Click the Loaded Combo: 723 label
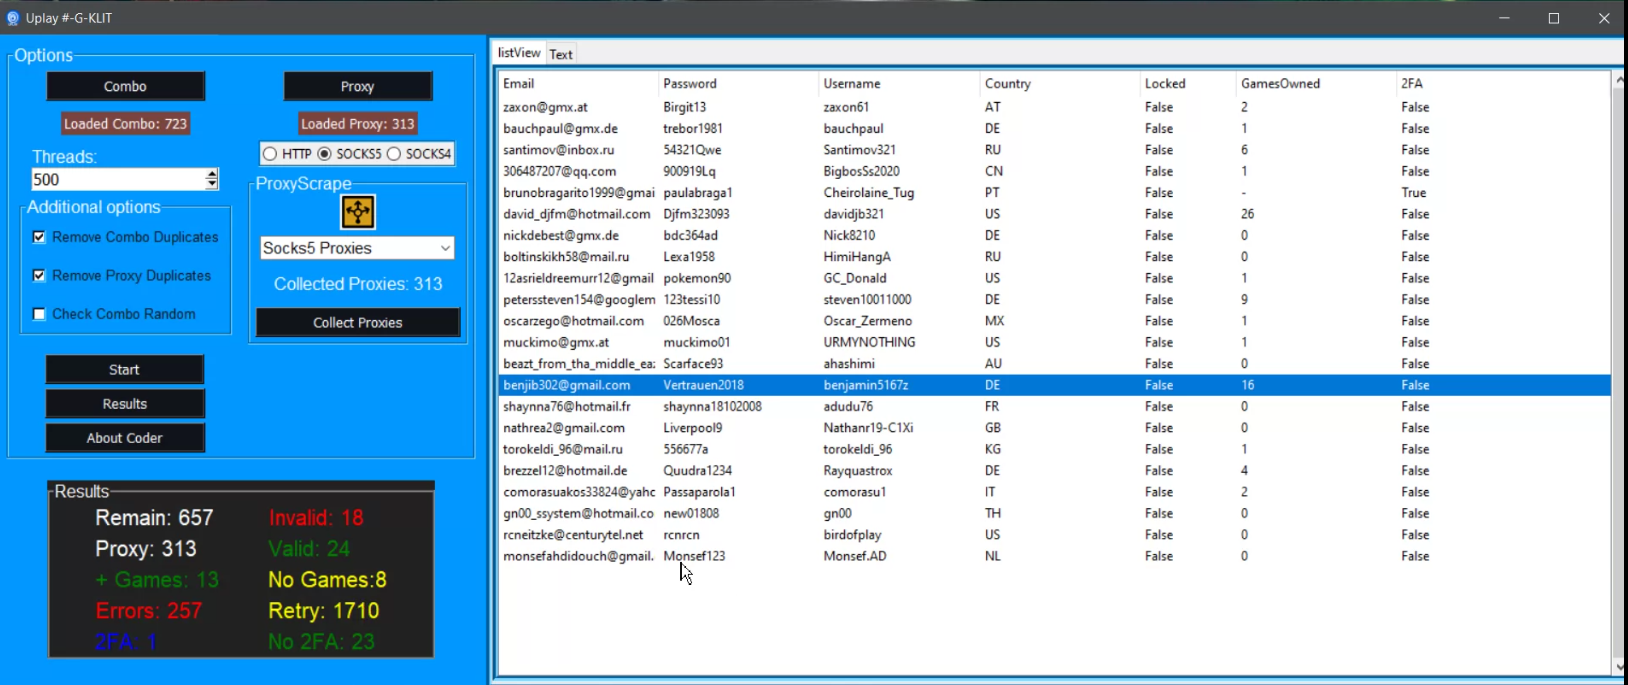 (126, 124)
